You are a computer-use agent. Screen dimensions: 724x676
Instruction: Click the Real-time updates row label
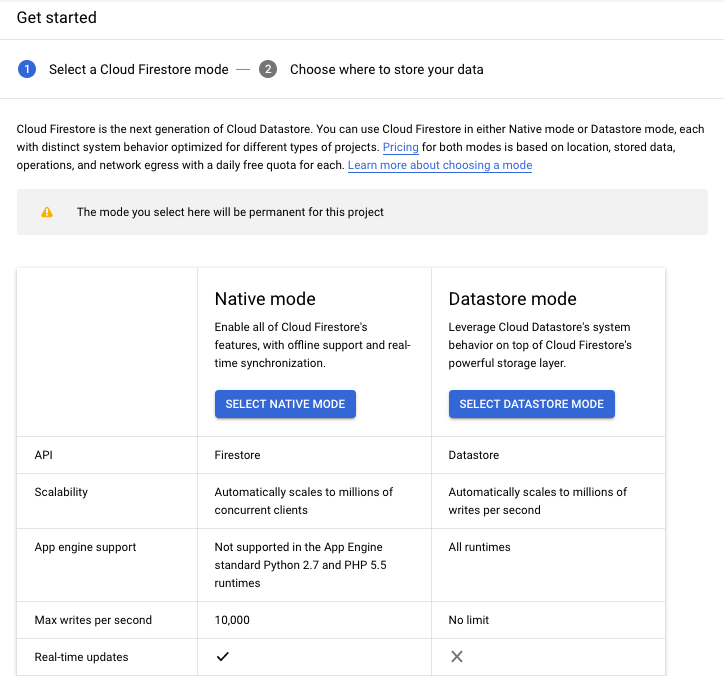[81, 657]
